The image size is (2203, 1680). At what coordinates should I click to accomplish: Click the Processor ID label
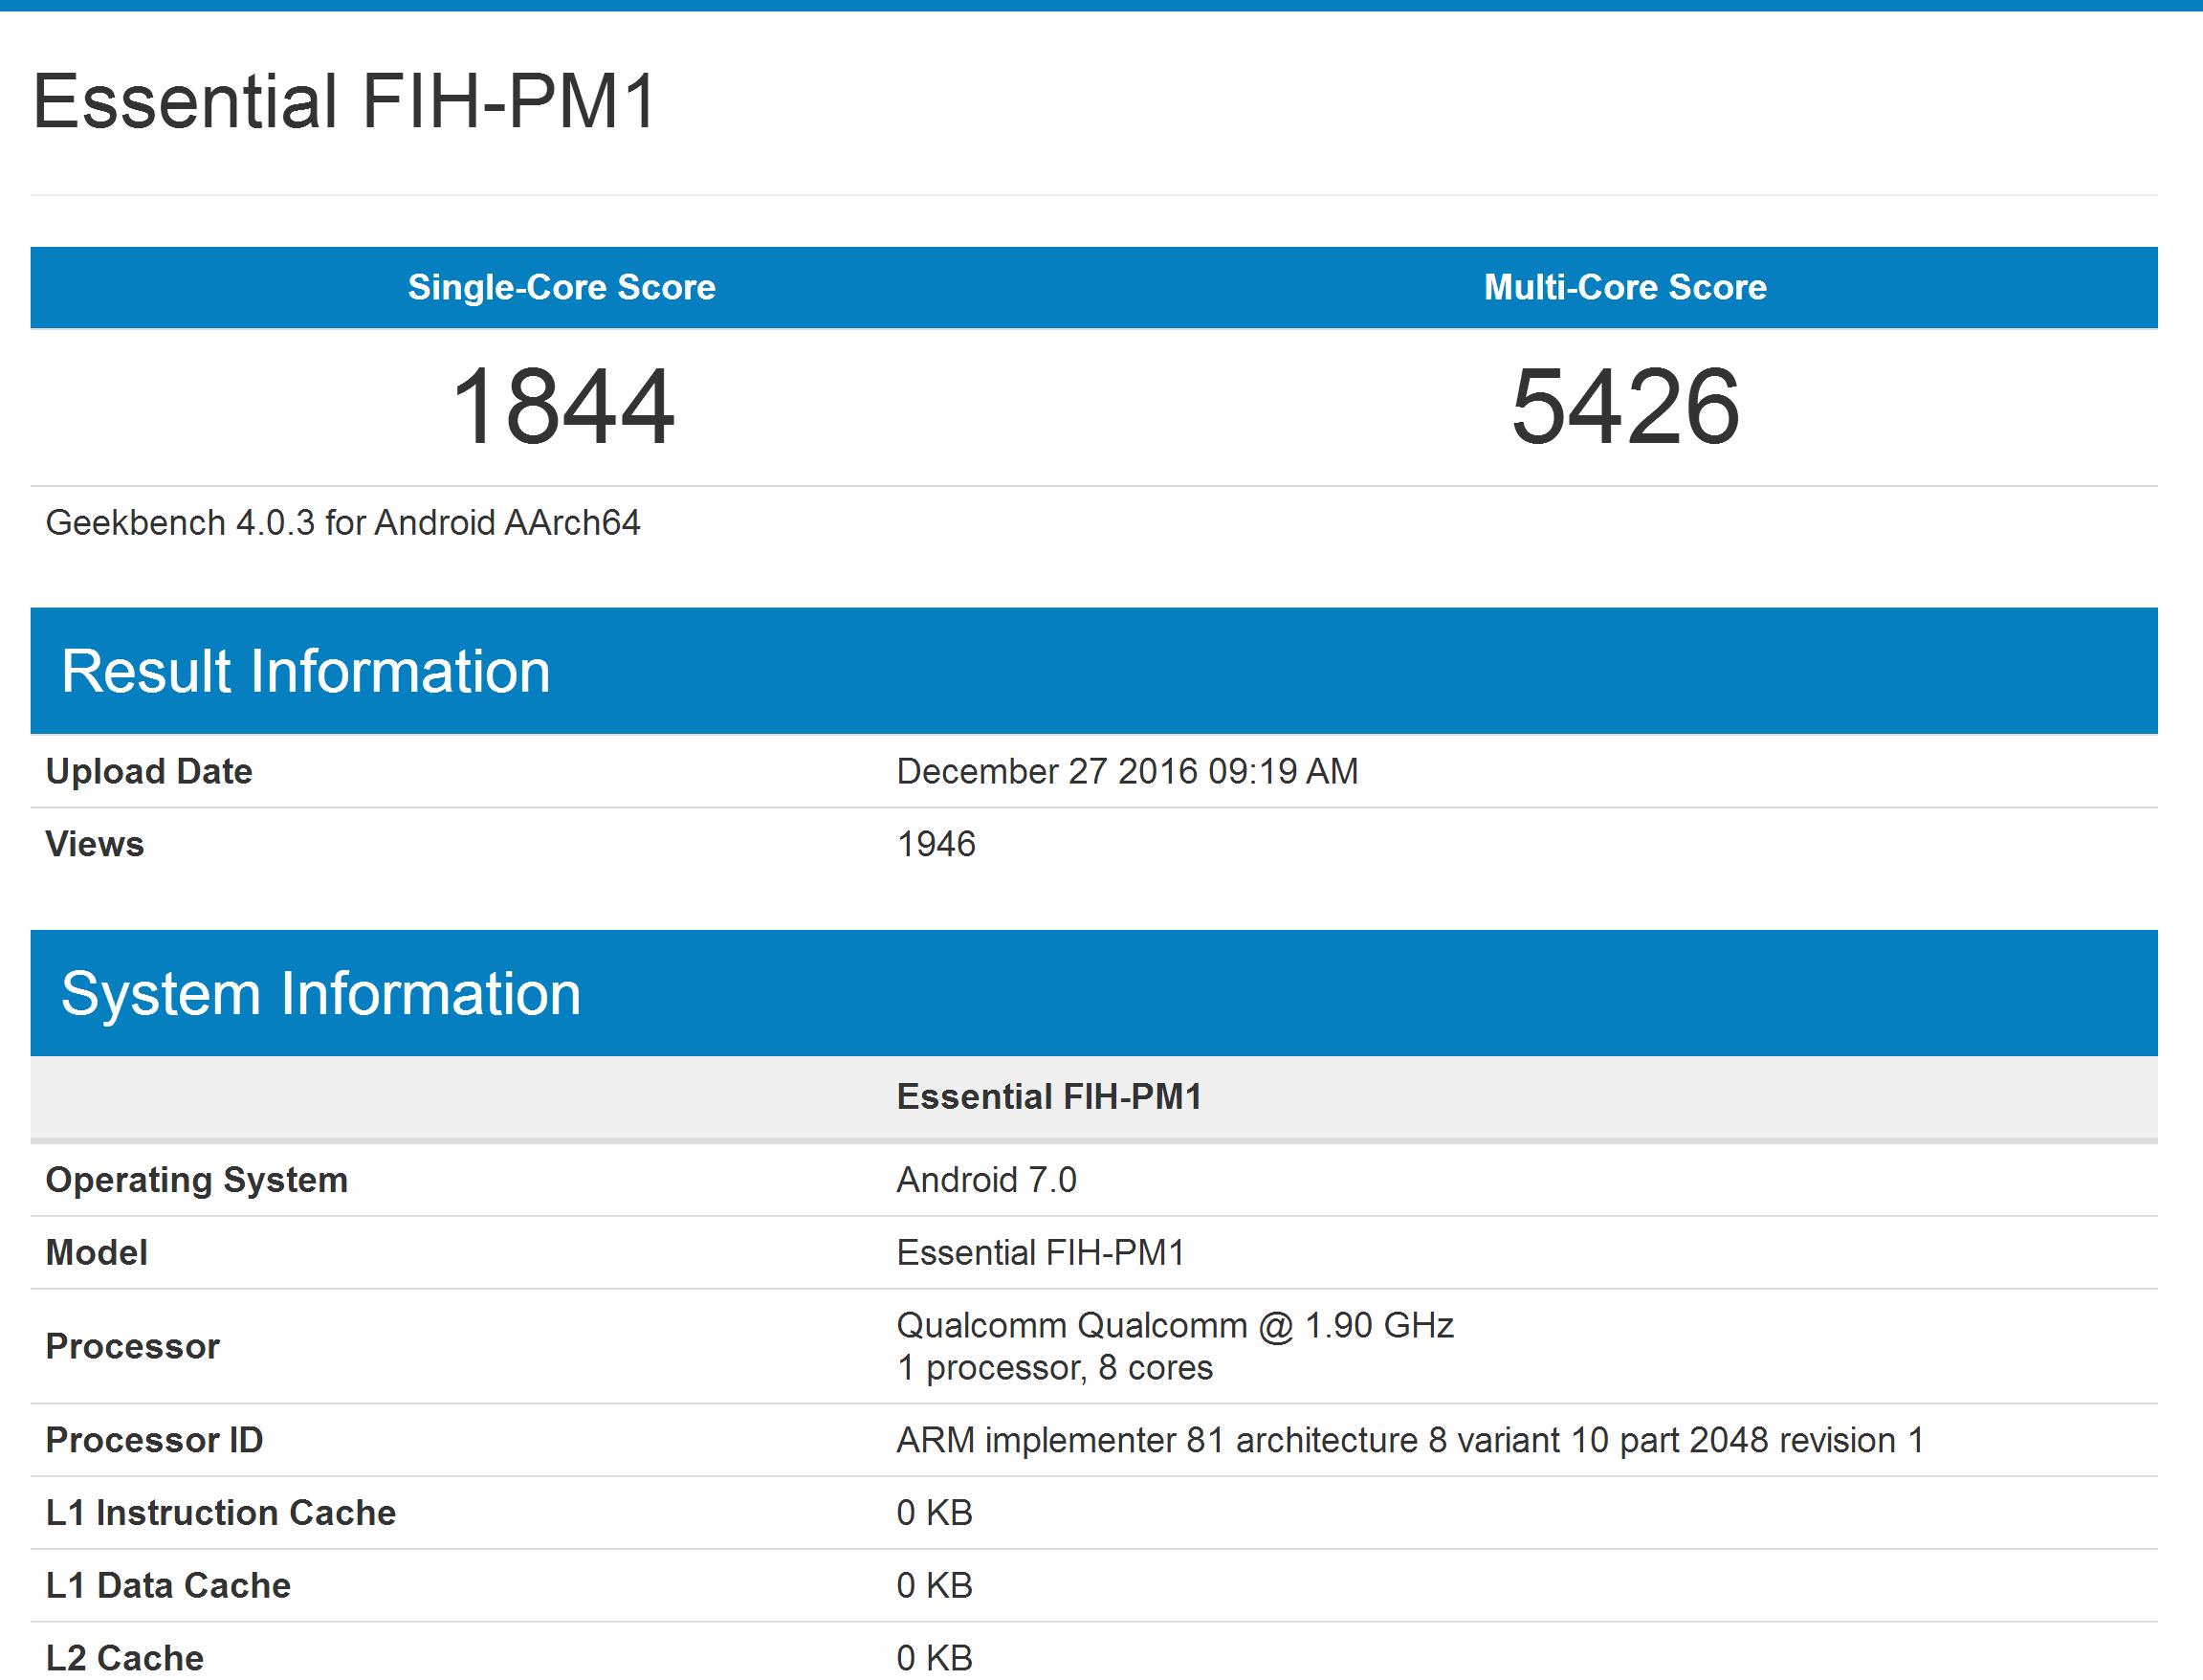tap(155, 1440)
